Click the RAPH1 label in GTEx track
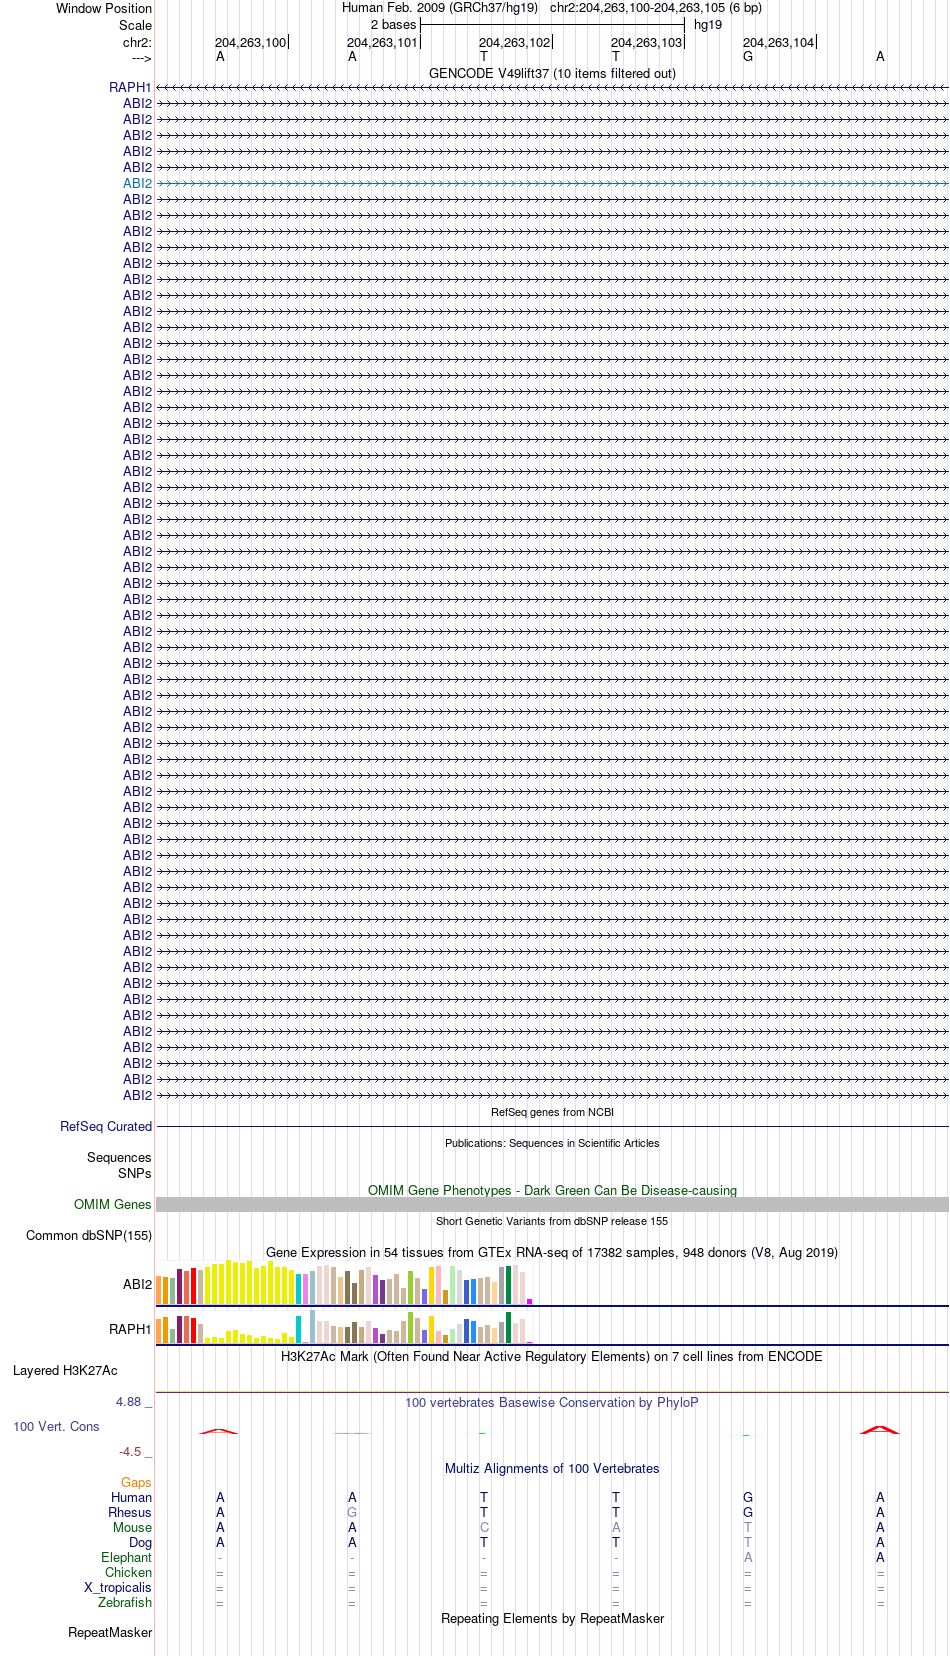 tap(131, 1330)
